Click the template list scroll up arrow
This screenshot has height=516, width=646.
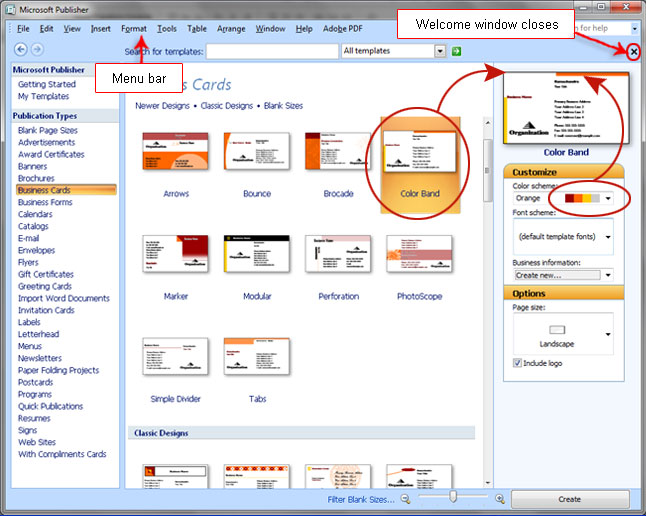point(488,123)
